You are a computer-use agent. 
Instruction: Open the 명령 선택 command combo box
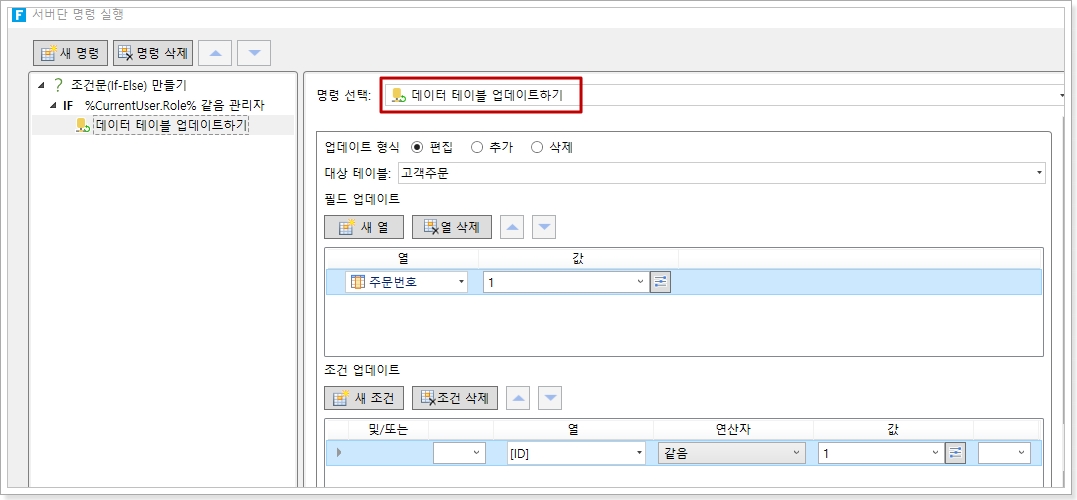(720, 95)
